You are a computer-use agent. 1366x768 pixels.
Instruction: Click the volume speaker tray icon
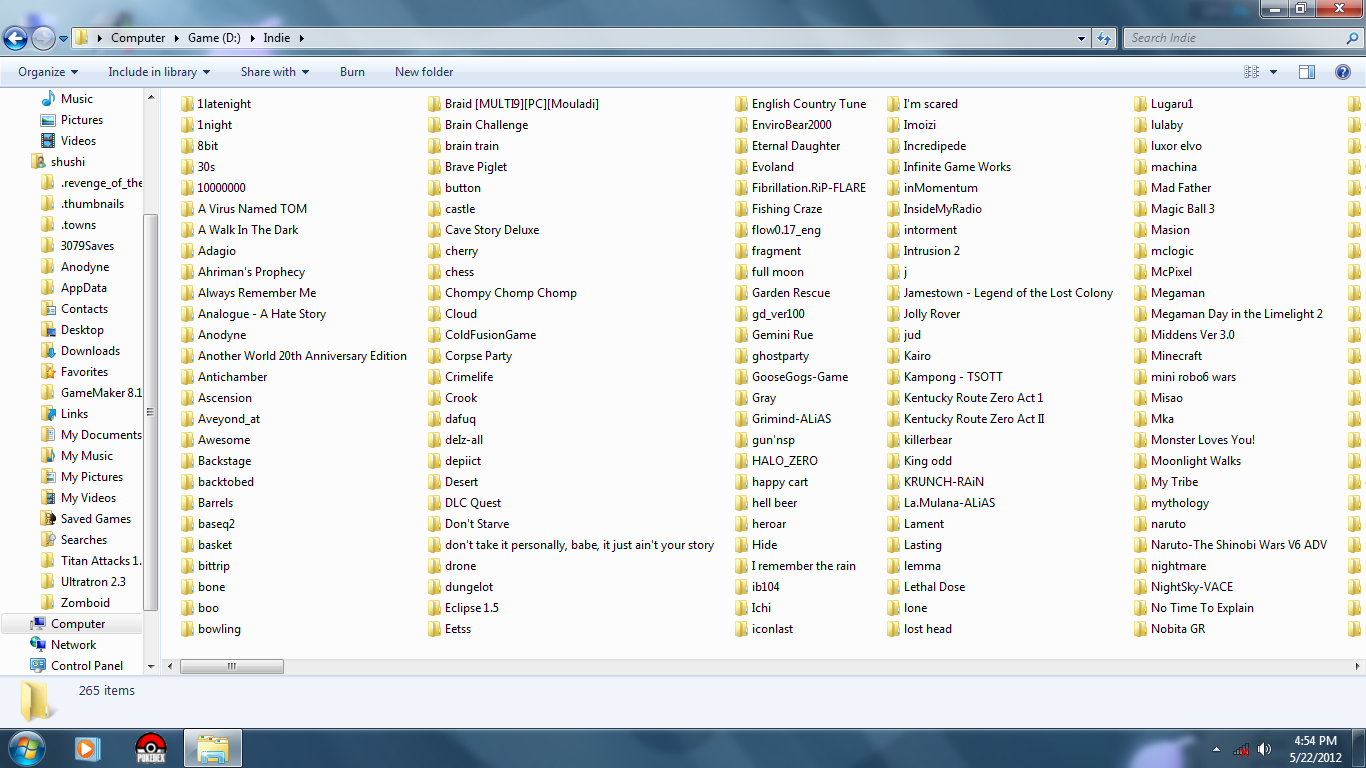coord(1264,749)
